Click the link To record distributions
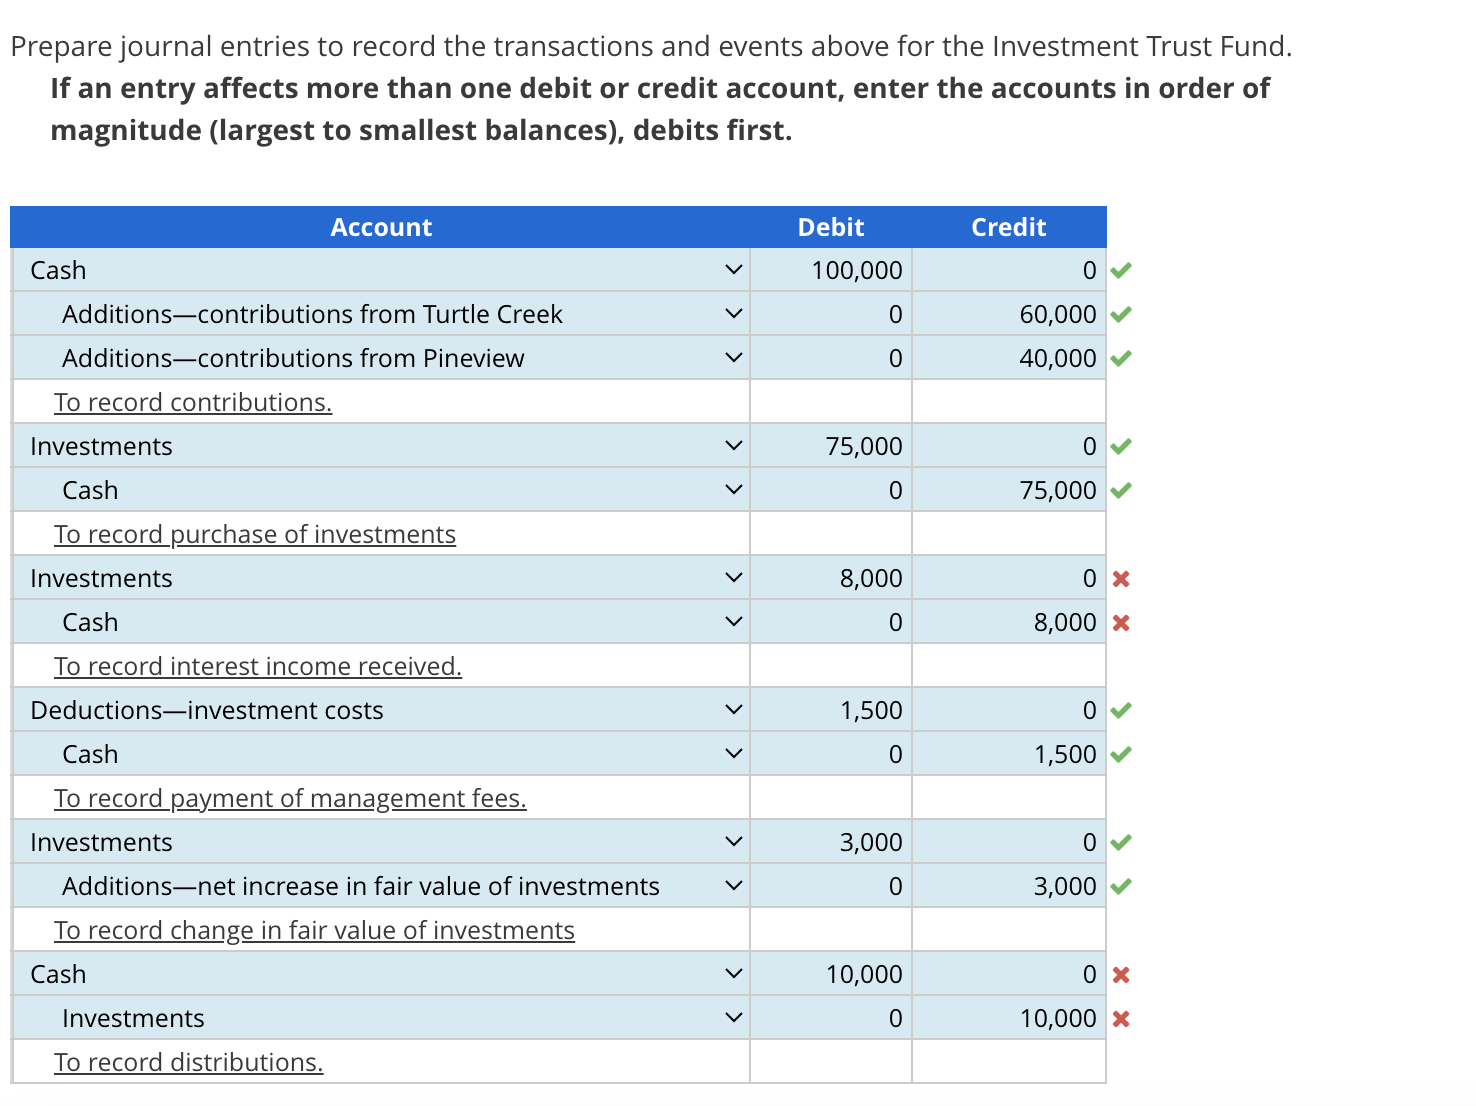Screen dimensions: 1476x1106 188,1061
